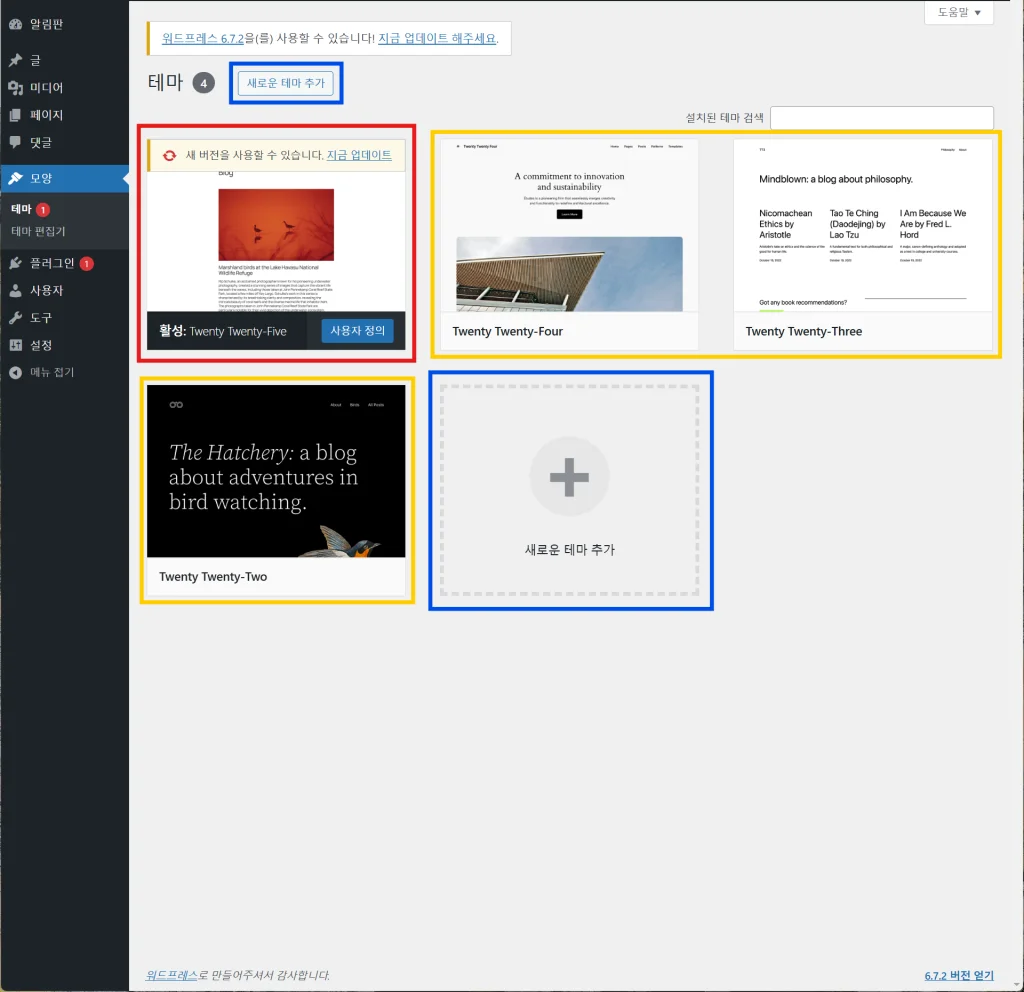Image resolution: width=1024 pixels, height=992 pixels.
Task: Open the 페이지 menu item
Action: (64, 115)
